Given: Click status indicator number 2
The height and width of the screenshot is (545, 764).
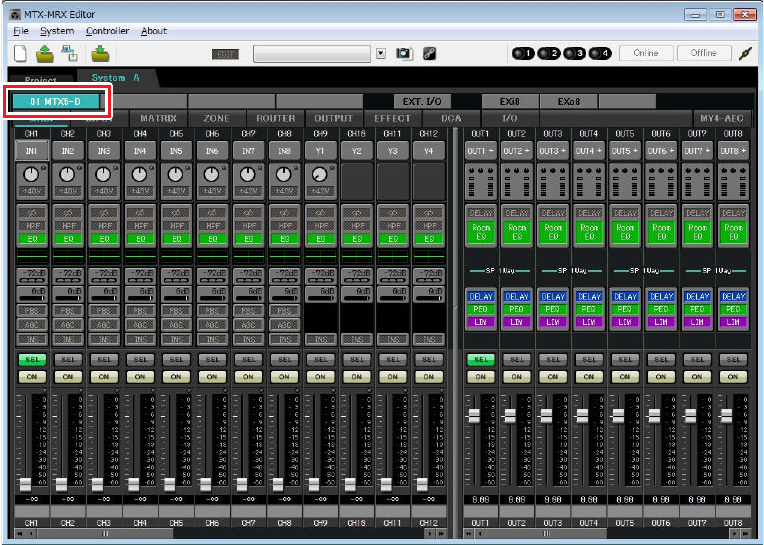Looking at the screenshot, I should click(x=549, y=53).
